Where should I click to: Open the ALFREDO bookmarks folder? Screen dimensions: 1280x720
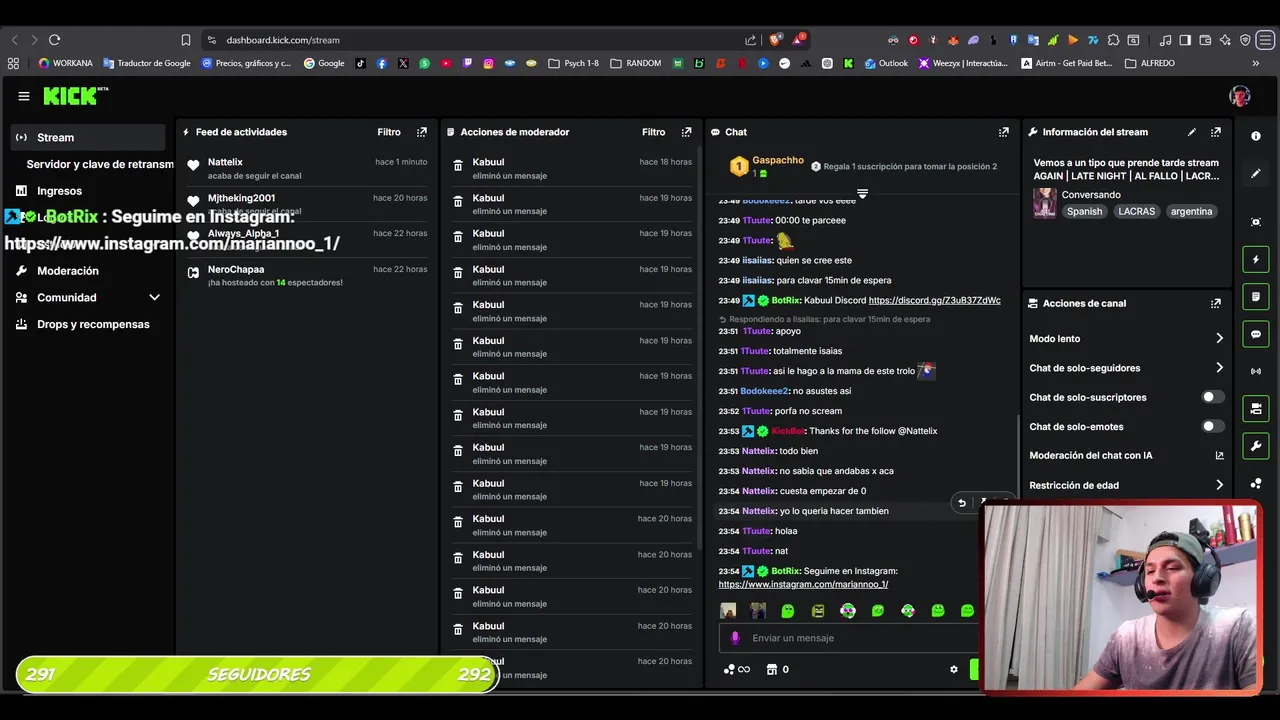point(1150,63)
